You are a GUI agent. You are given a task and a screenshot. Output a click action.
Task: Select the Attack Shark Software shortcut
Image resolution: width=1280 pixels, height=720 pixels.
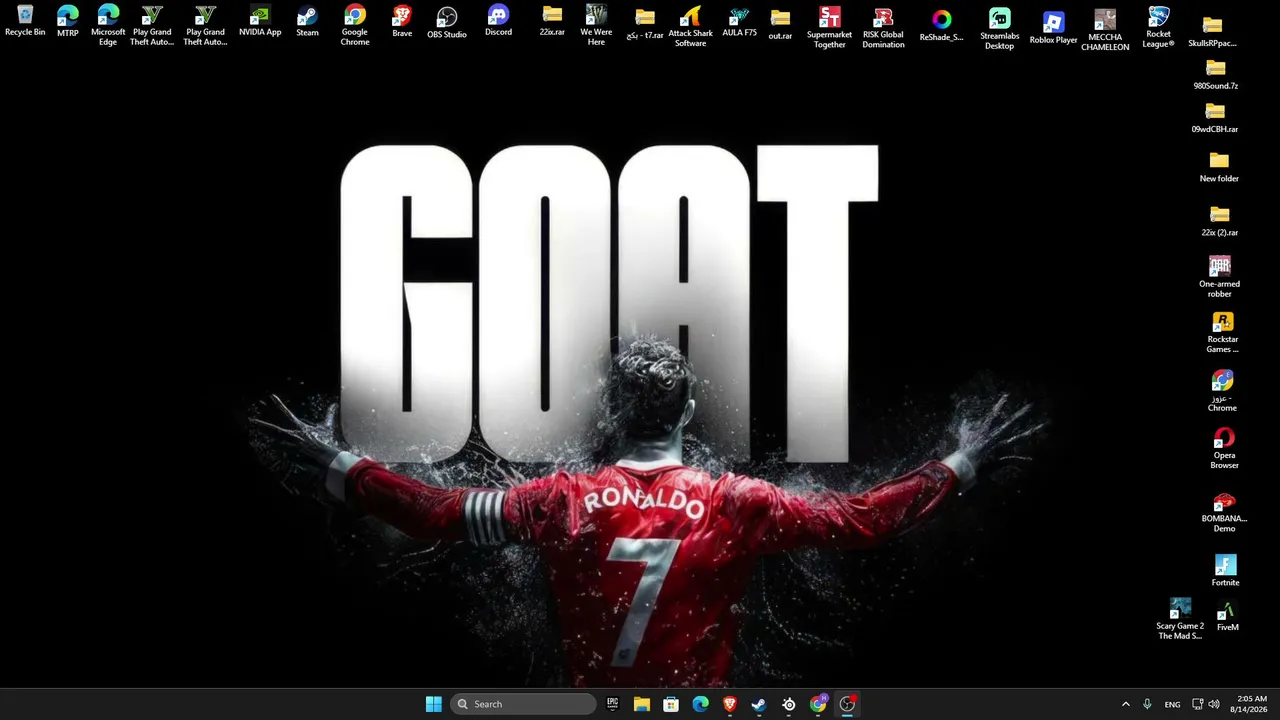(690, 27)
